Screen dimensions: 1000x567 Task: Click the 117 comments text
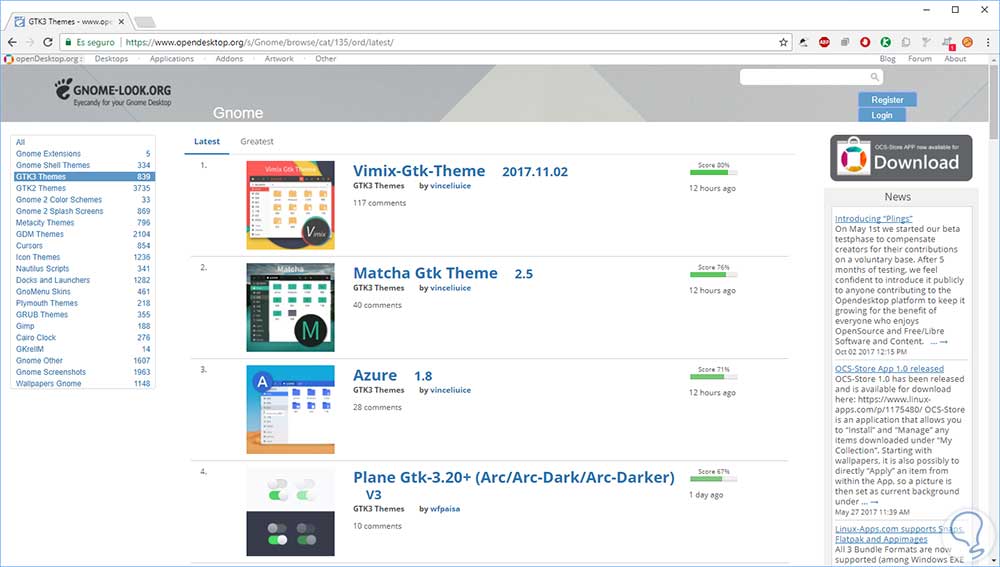[x=379, y=203]
